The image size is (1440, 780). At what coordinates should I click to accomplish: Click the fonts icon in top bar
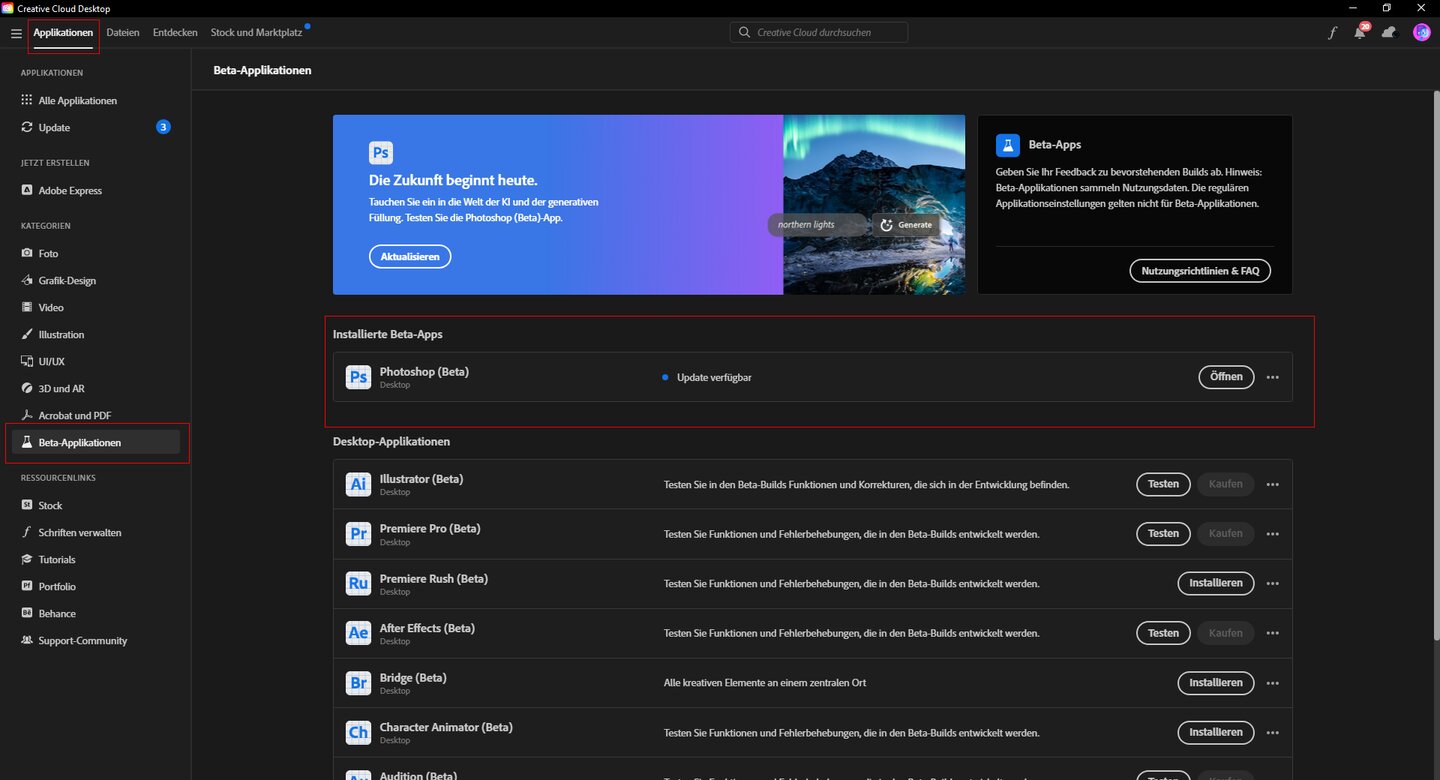pyautogui.click(x=1332, y=33)
